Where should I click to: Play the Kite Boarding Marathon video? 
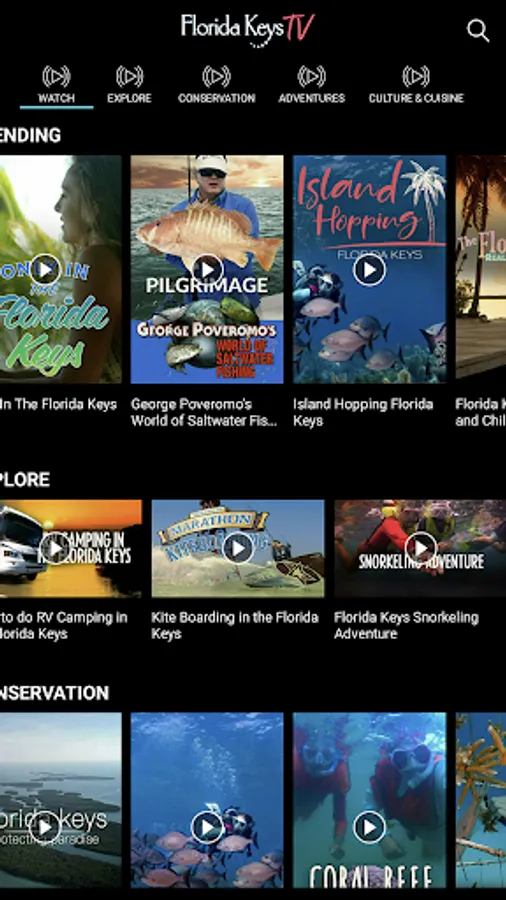(238, 548)
